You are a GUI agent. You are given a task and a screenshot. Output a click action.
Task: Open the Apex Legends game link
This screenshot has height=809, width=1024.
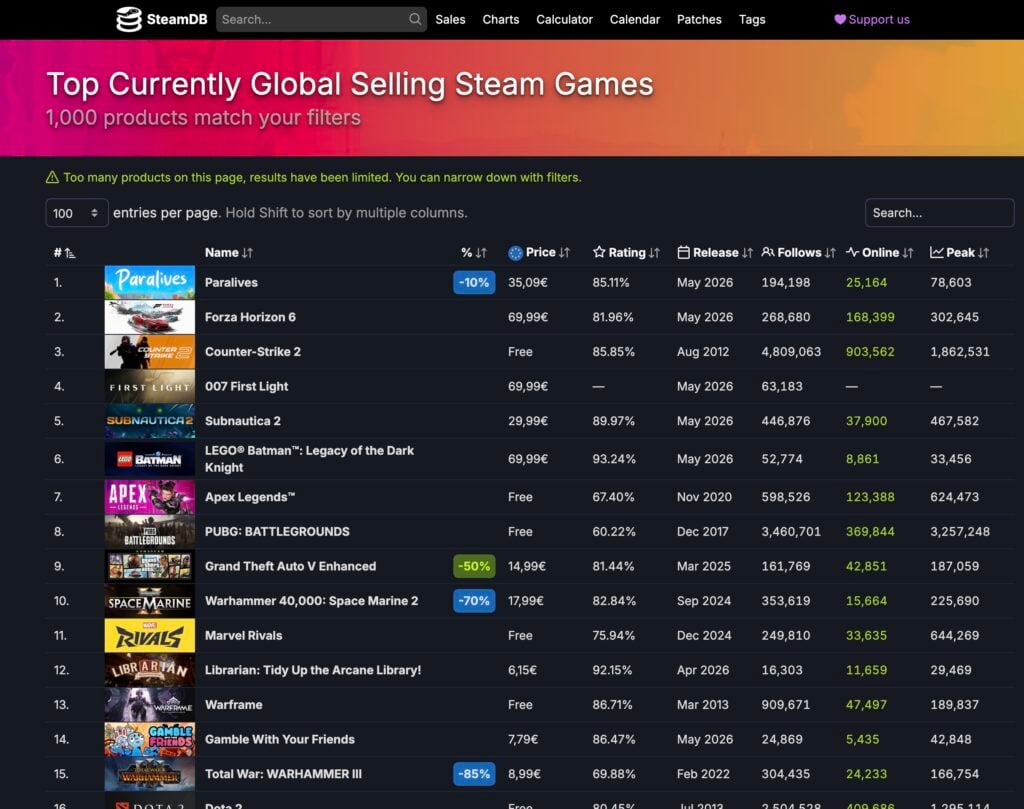pyautogui.click(x=250, y=497)
